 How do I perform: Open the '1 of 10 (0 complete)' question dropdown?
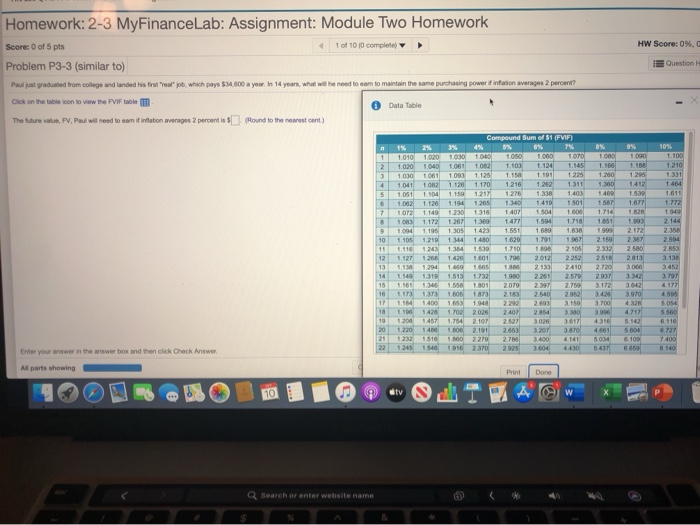(x=370, y=46)
